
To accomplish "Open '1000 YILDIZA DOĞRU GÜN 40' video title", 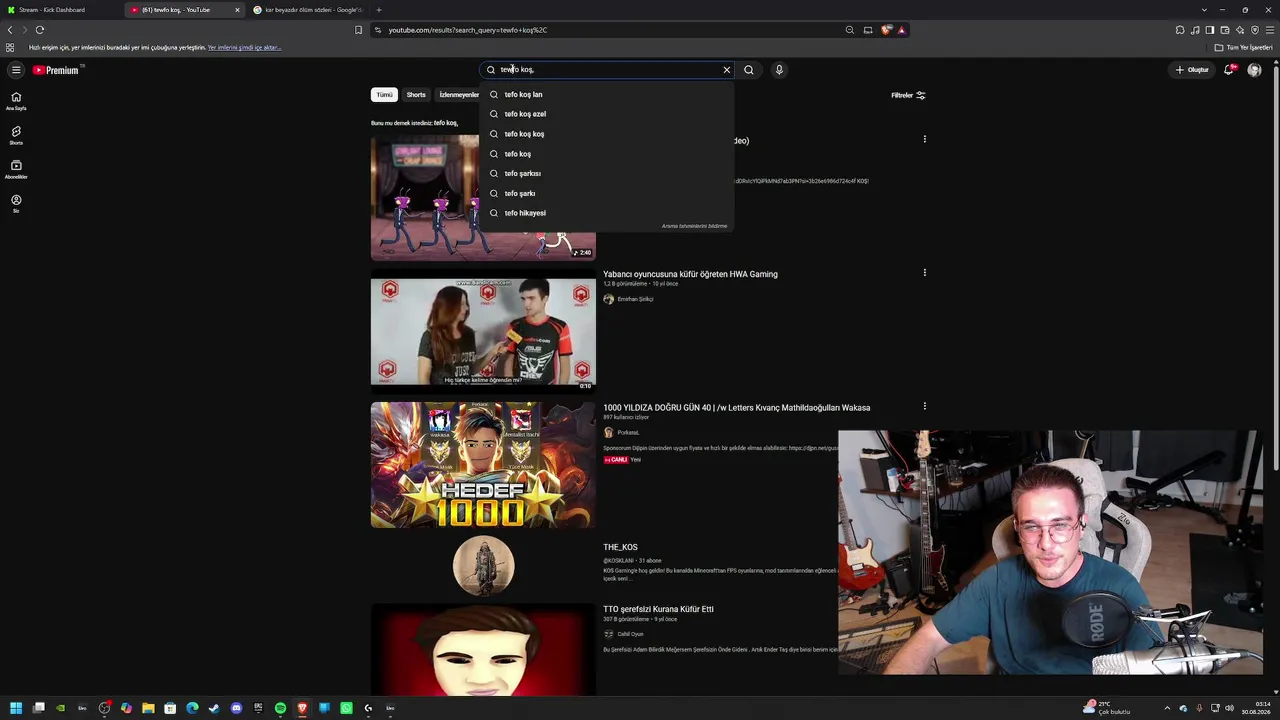I will click(x=736, y=408).
